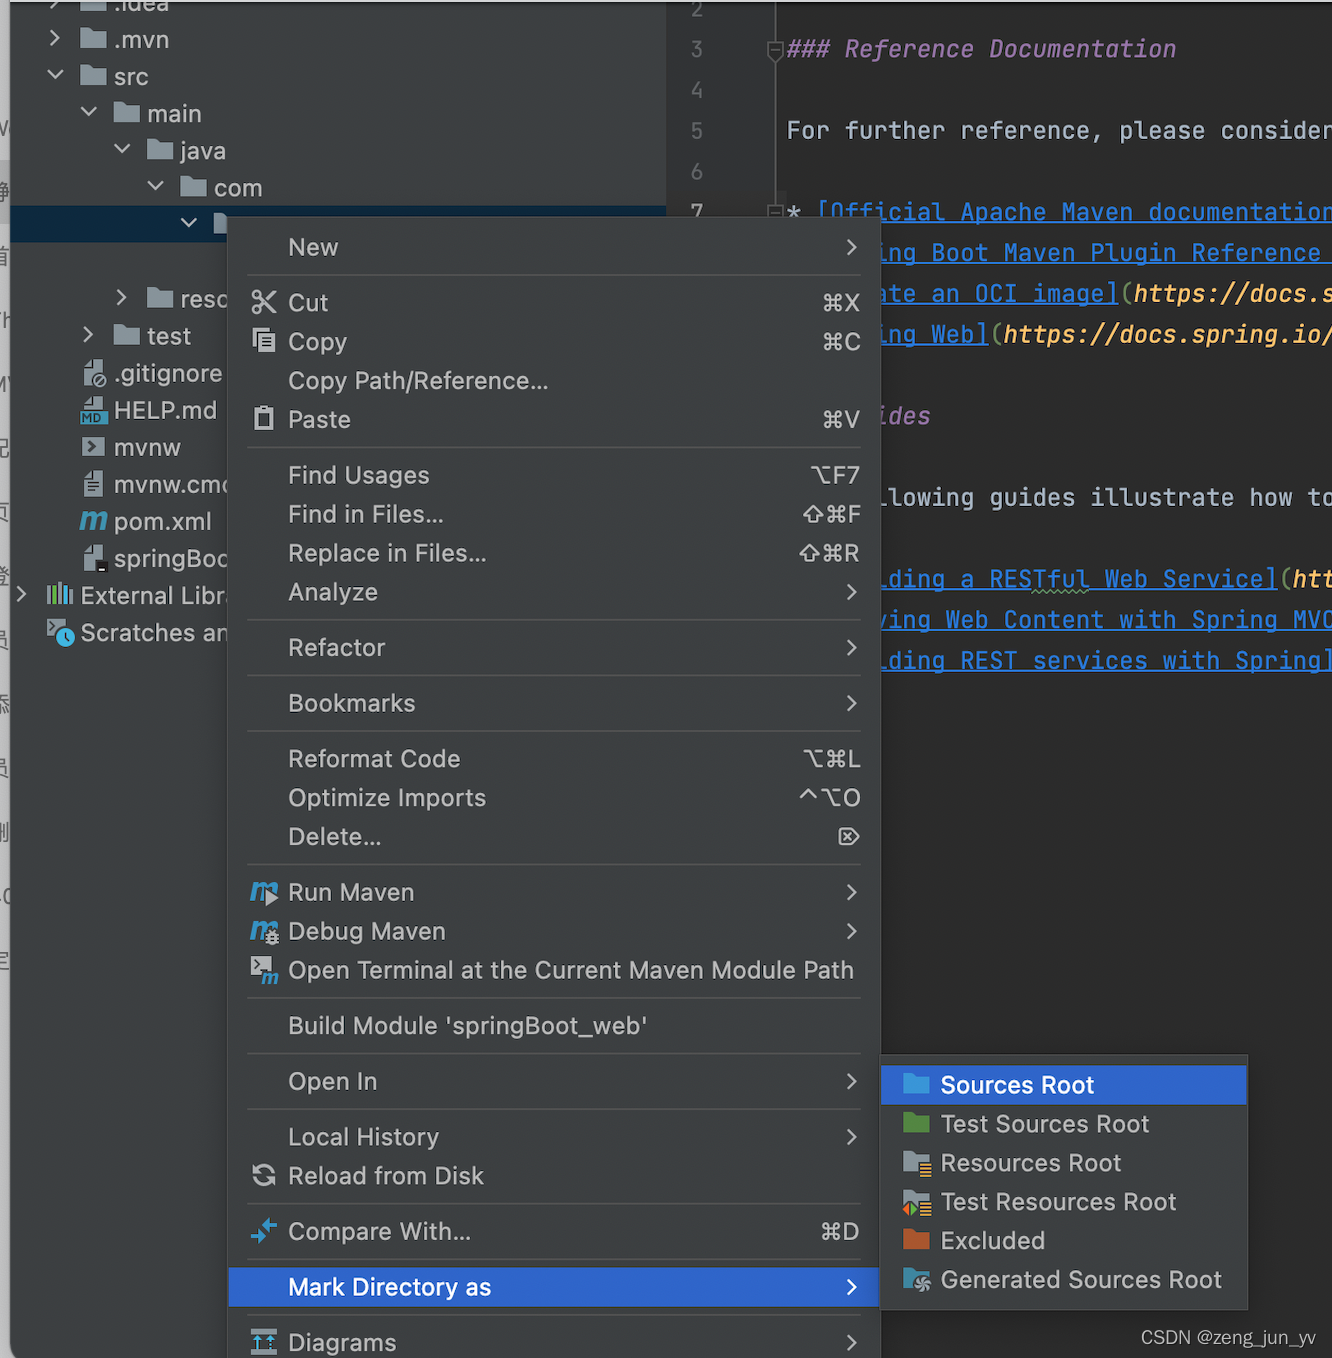The height and width of the screenshot is (1358, 1332).
Task: Click the Run Maven icon
Action: [264, 892]
